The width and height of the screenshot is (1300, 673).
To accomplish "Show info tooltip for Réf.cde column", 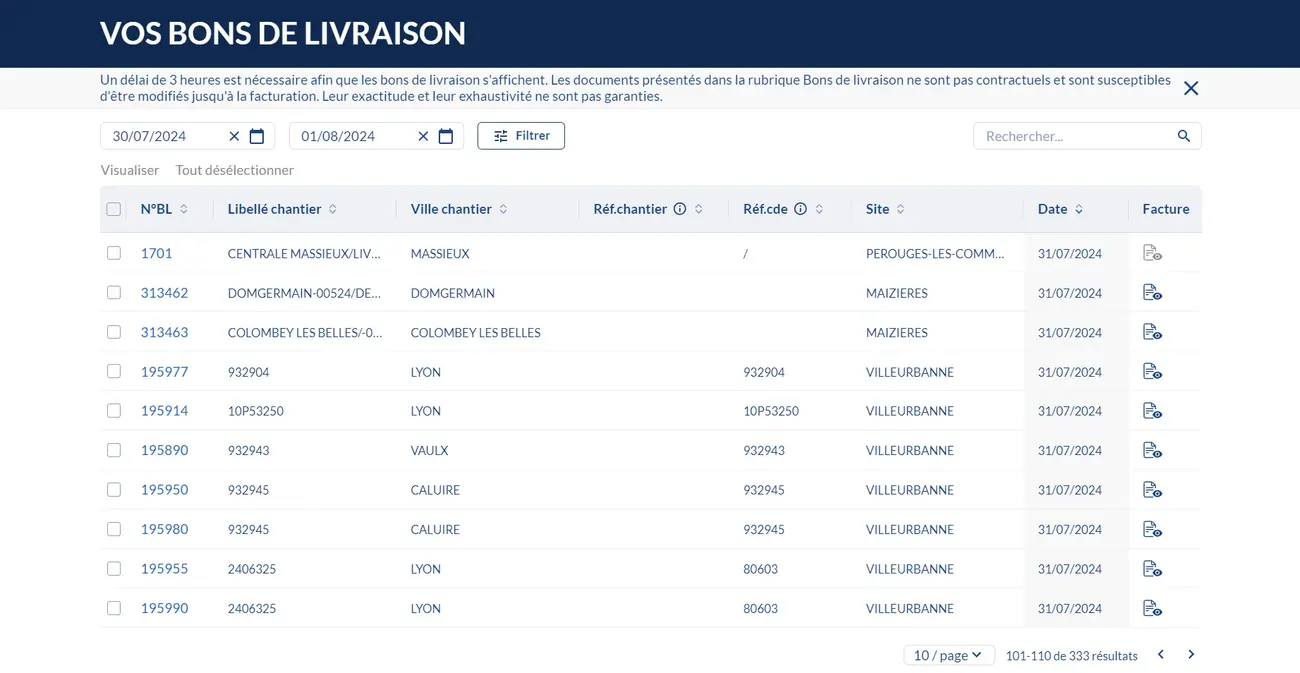I will [x=800, y=209].
